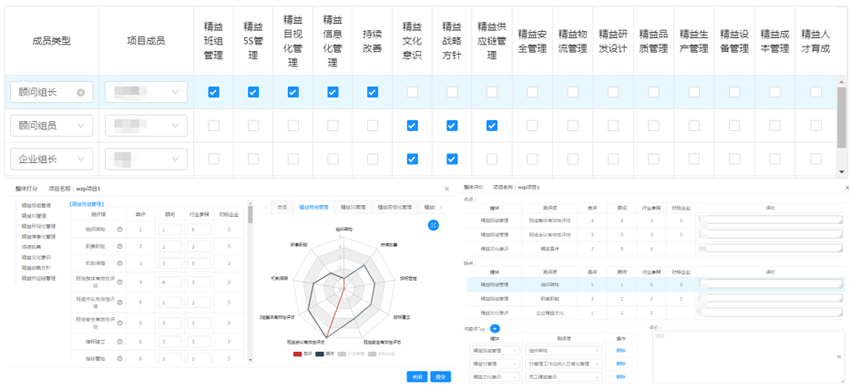Uncheck 精益文化意识 for 顾问组员 row
This screenshot has height=387, width=850.
[412, 126]
